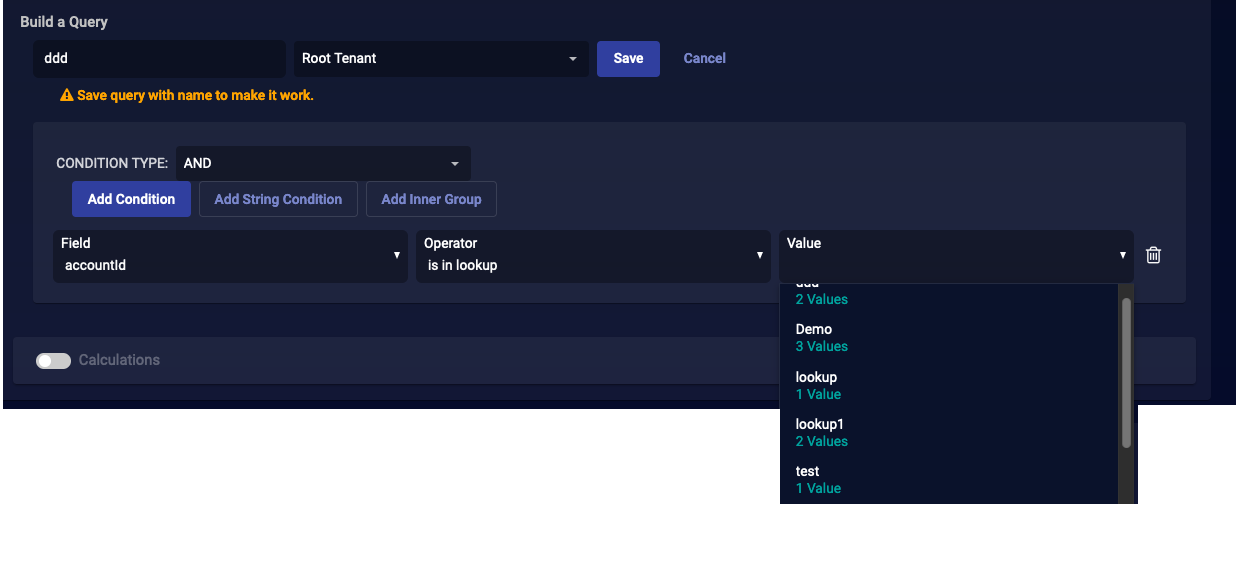Click the warning triangle icon

click(x=67, y=96)
